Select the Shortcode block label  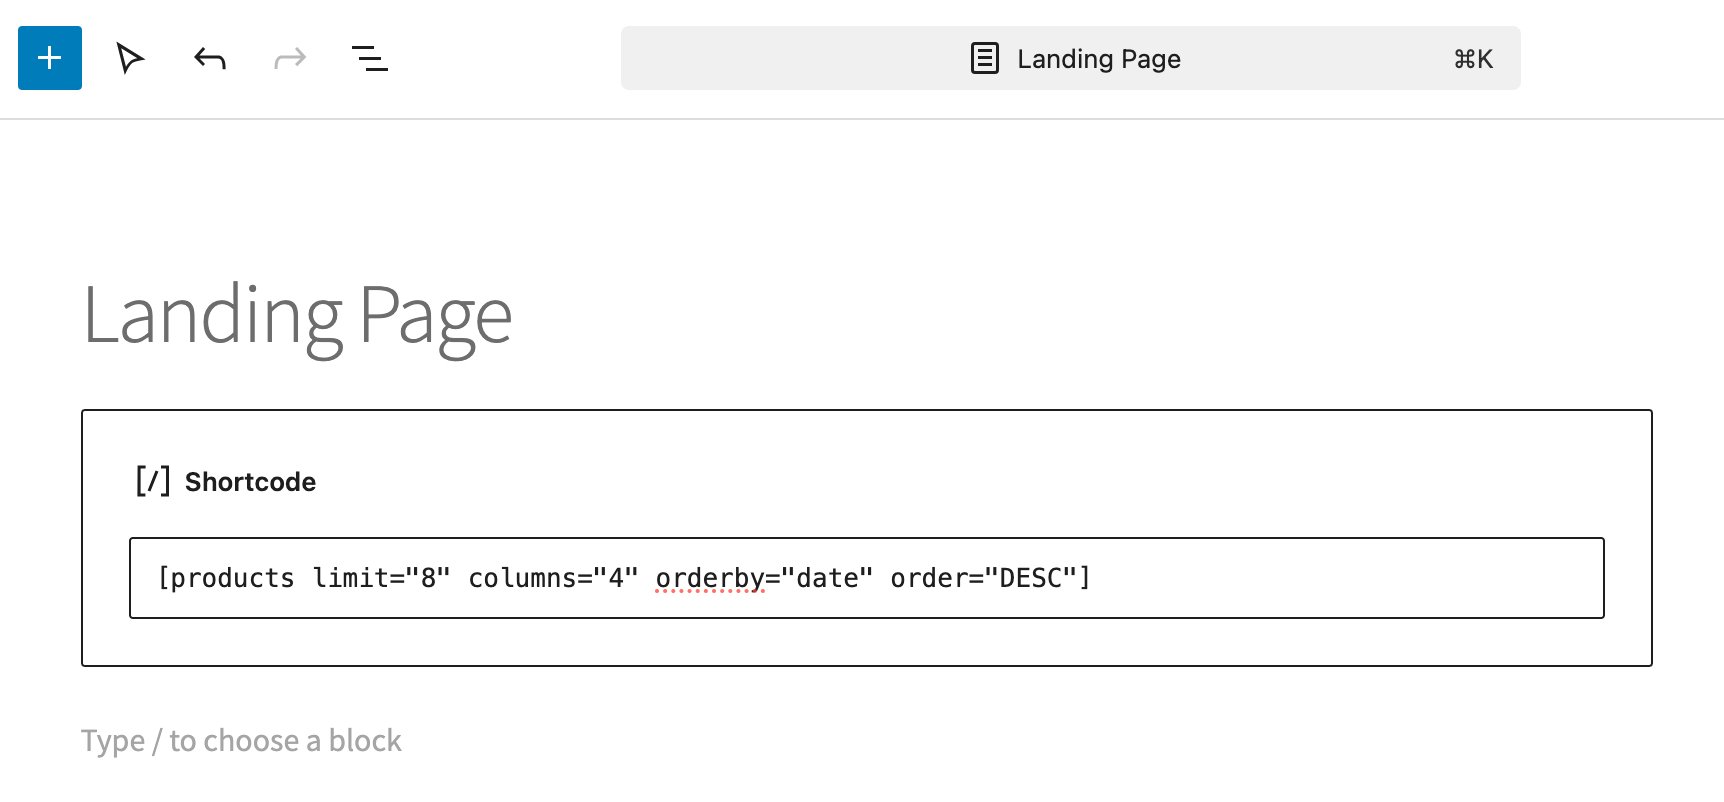tap(250, 481)
